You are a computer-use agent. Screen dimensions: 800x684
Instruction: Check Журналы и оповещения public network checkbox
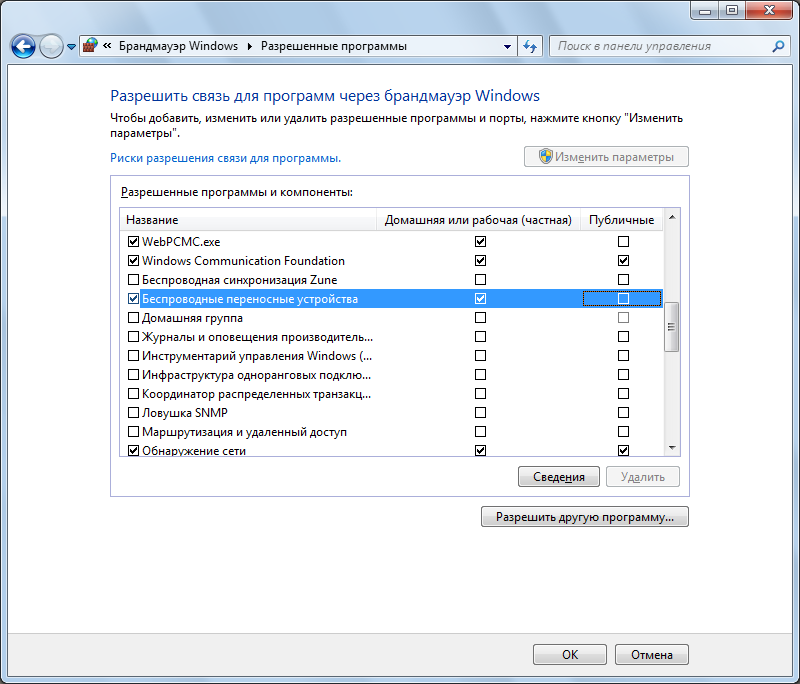[x=623, y=337]
